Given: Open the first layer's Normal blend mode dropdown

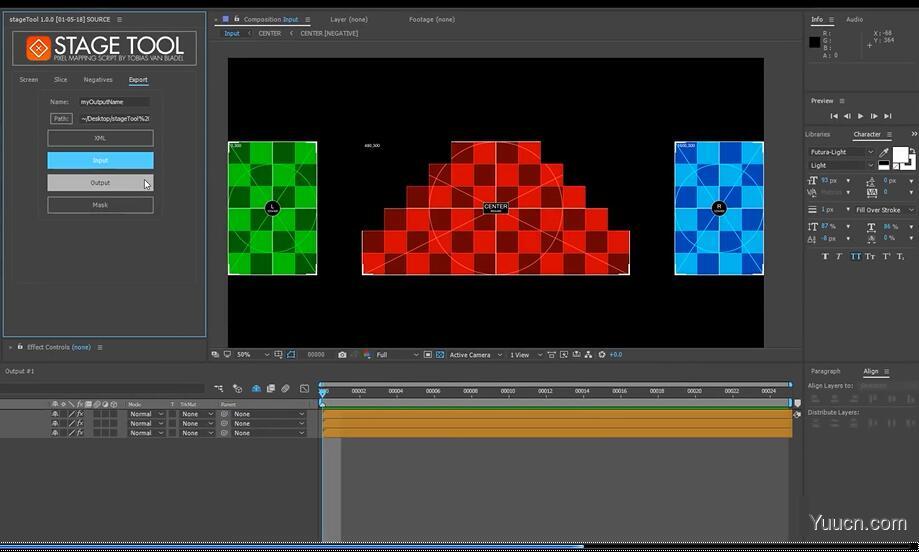Looking at the screenshot, I should click(x=147, y=414).
